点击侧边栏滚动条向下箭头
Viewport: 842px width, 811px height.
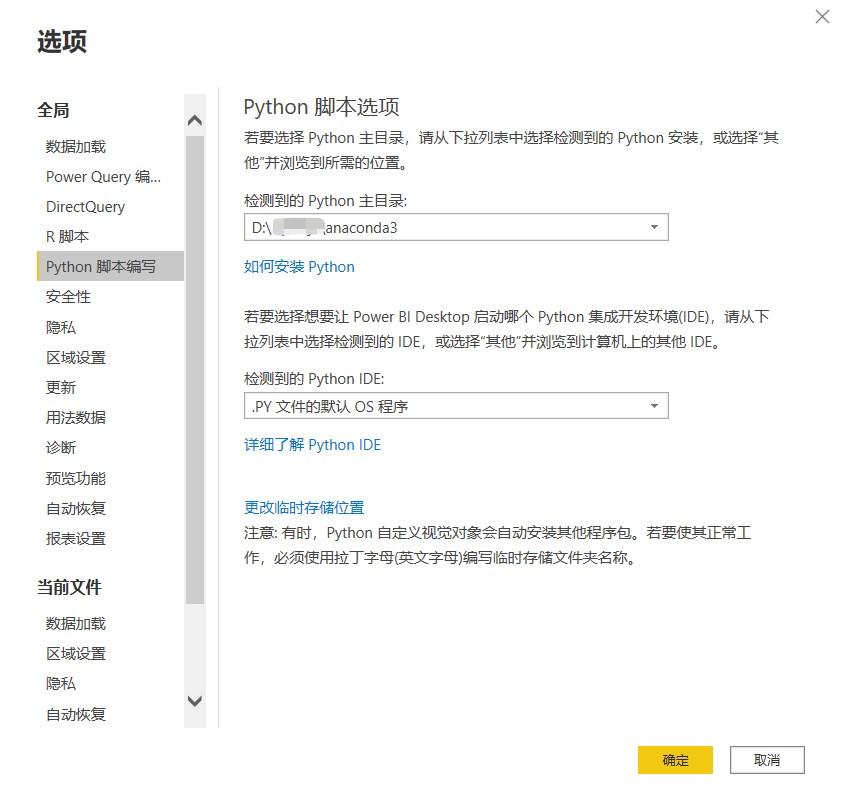194,702
